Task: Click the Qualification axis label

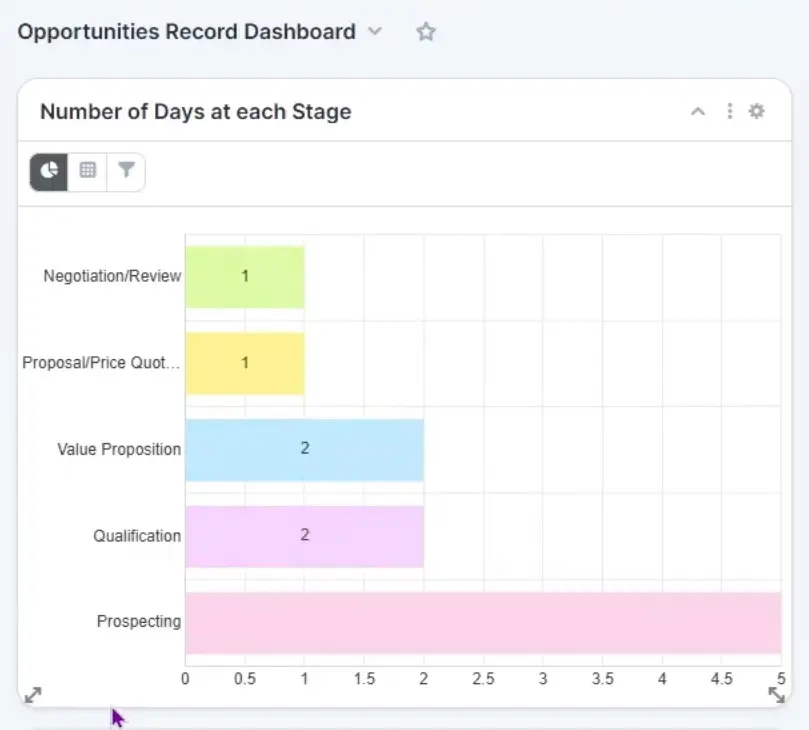Action: coord(137,536)
